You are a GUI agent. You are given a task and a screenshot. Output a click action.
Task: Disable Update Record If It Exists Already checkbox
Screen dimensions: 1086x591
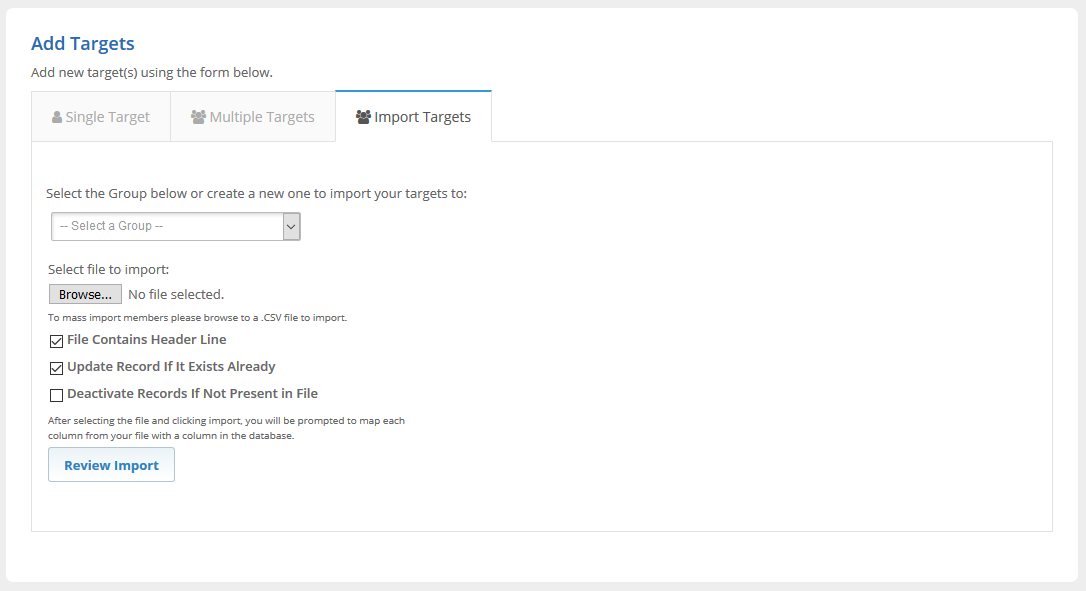click(57, 368)
